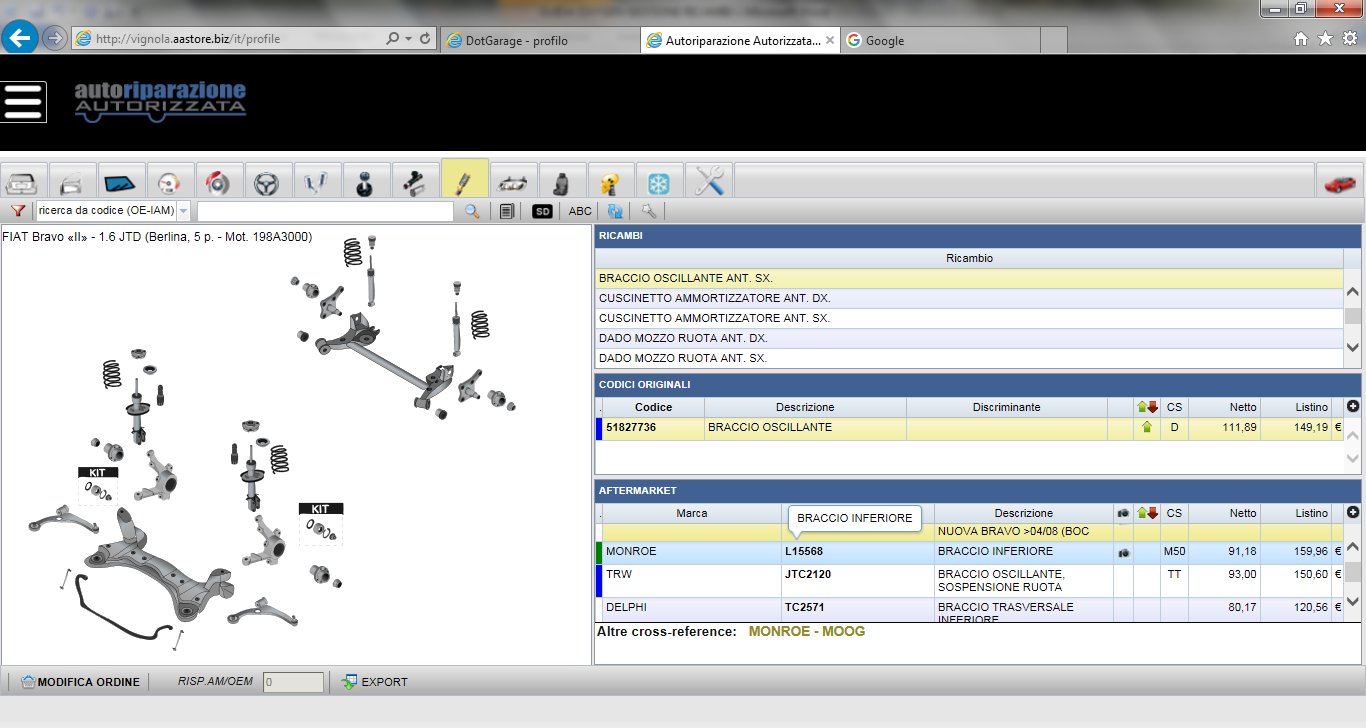
Task: Click the browser address bar dropdown arrow
Action: (x=408, y=39)
